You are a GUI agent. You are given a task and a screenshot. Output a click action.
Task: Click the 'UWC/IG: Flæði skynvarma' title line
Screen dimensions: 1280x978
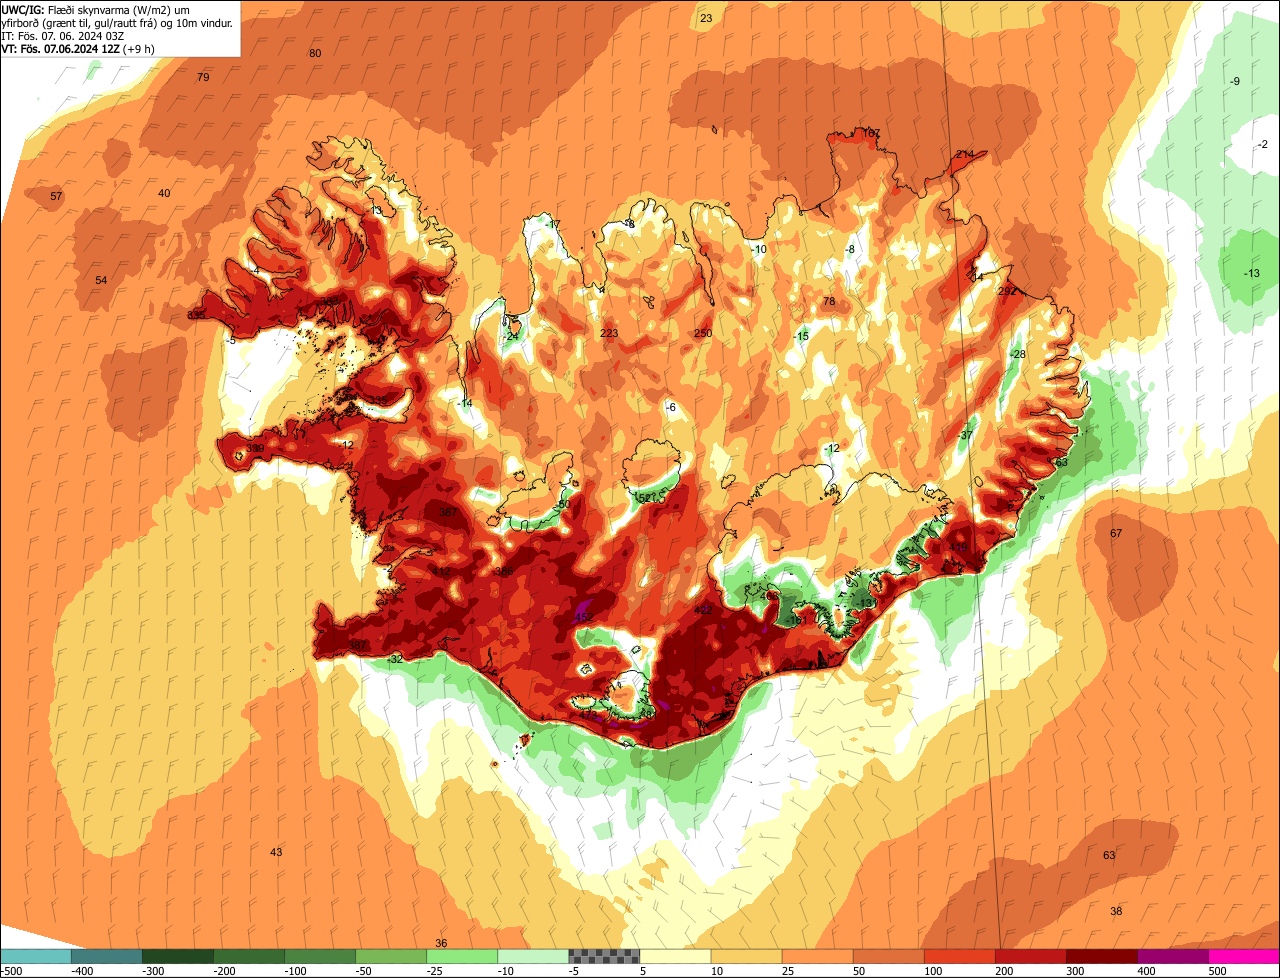coord(95,9)
